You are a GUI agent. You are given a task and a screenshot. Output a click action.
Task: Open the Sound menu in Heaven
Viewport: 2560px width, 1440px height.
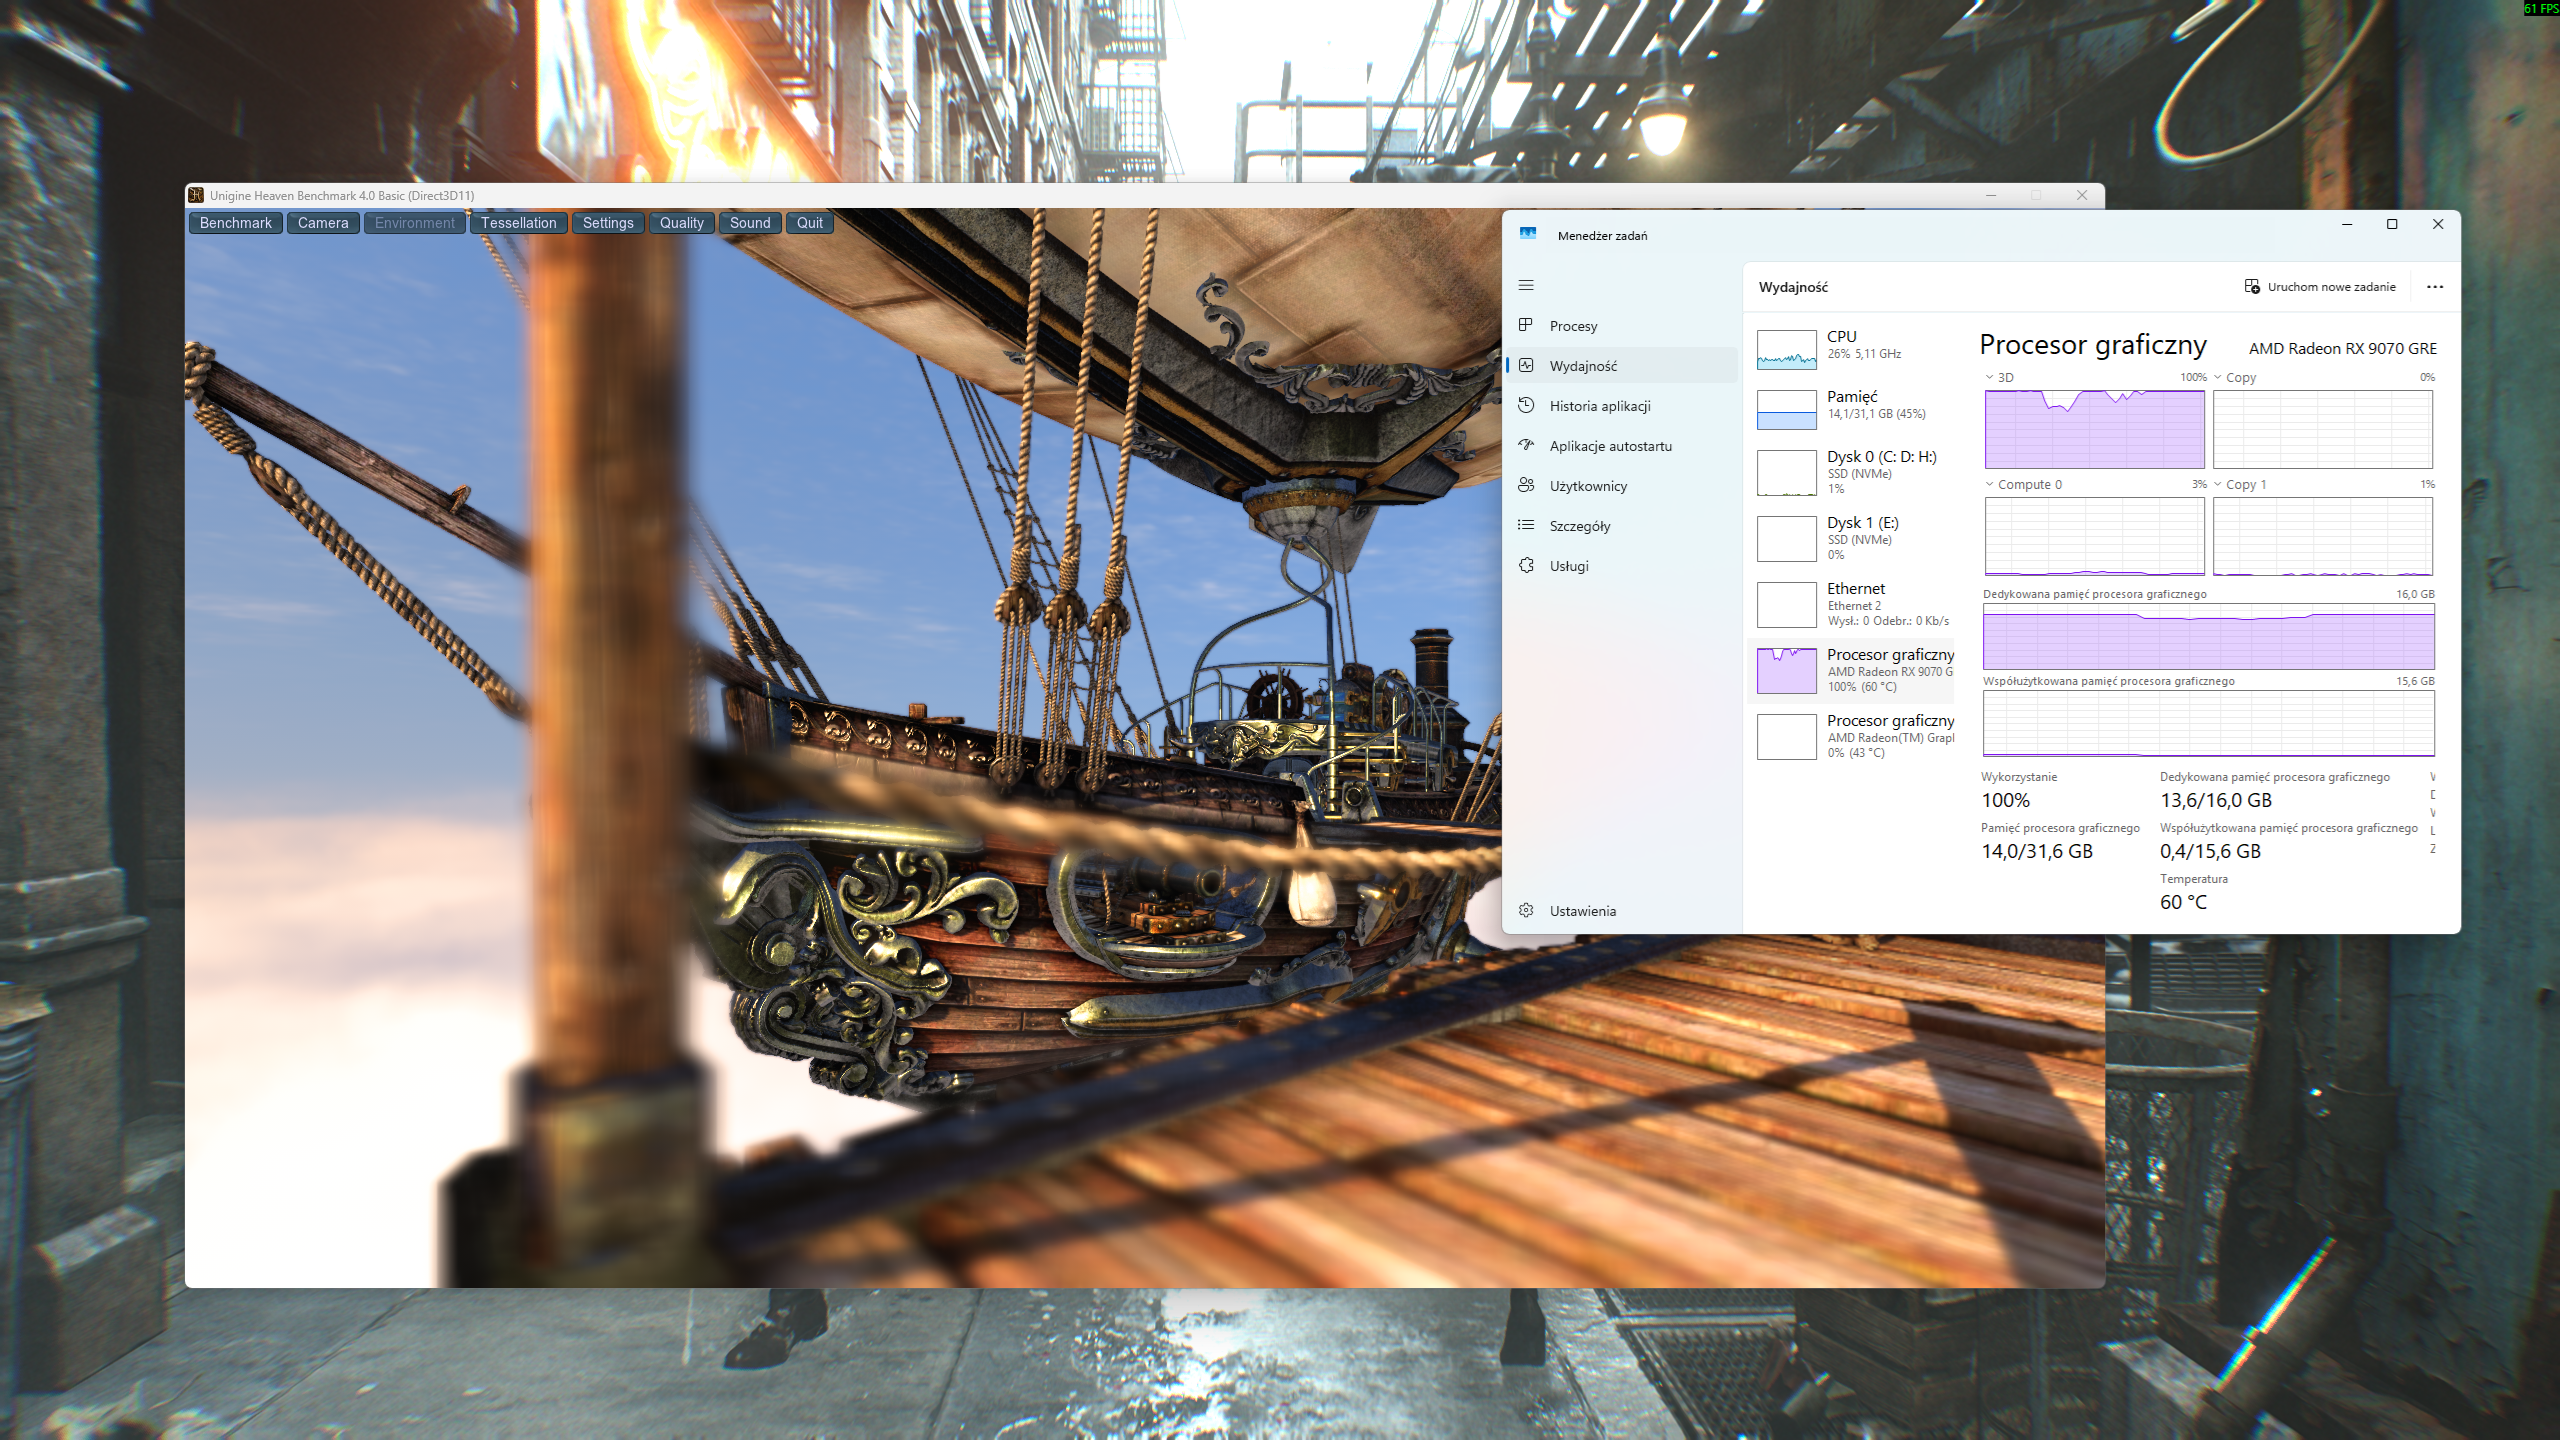[750, 223]
